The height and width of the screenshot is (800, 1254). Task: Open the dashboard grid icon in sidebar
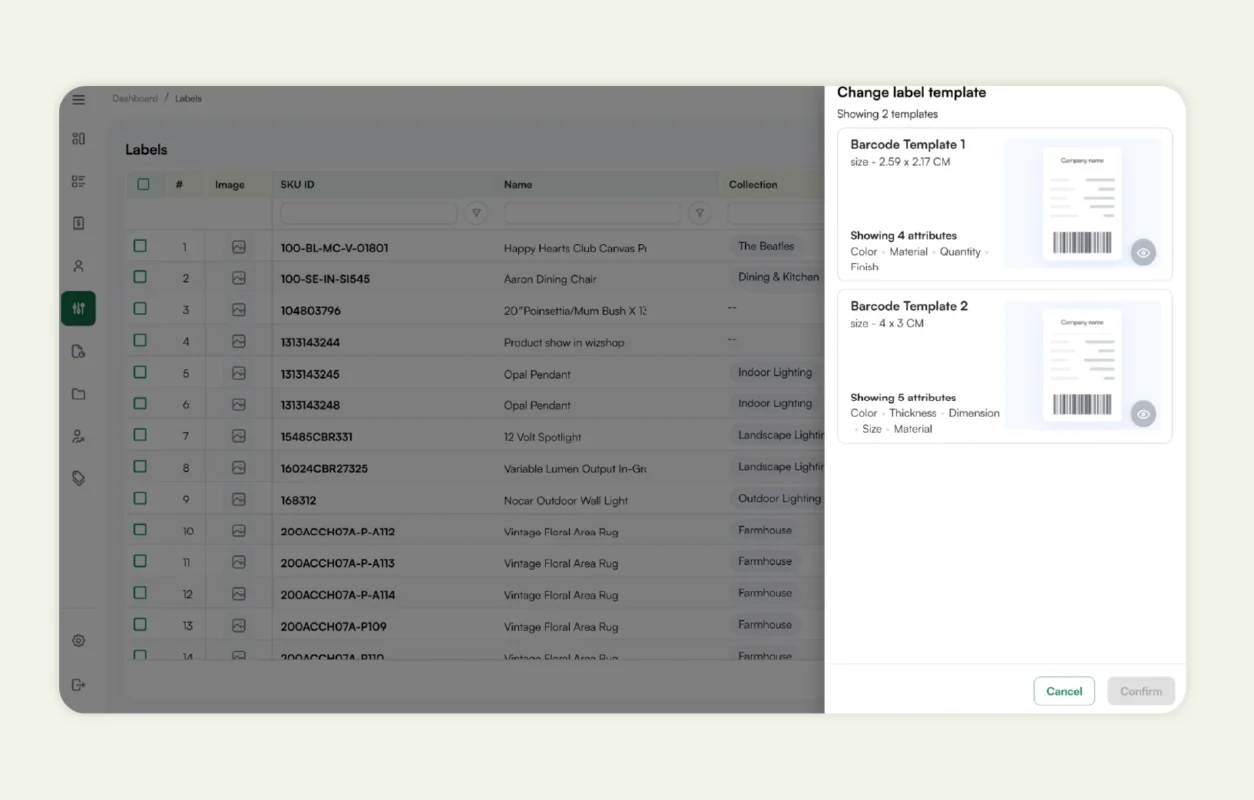(x=78, y=138)
